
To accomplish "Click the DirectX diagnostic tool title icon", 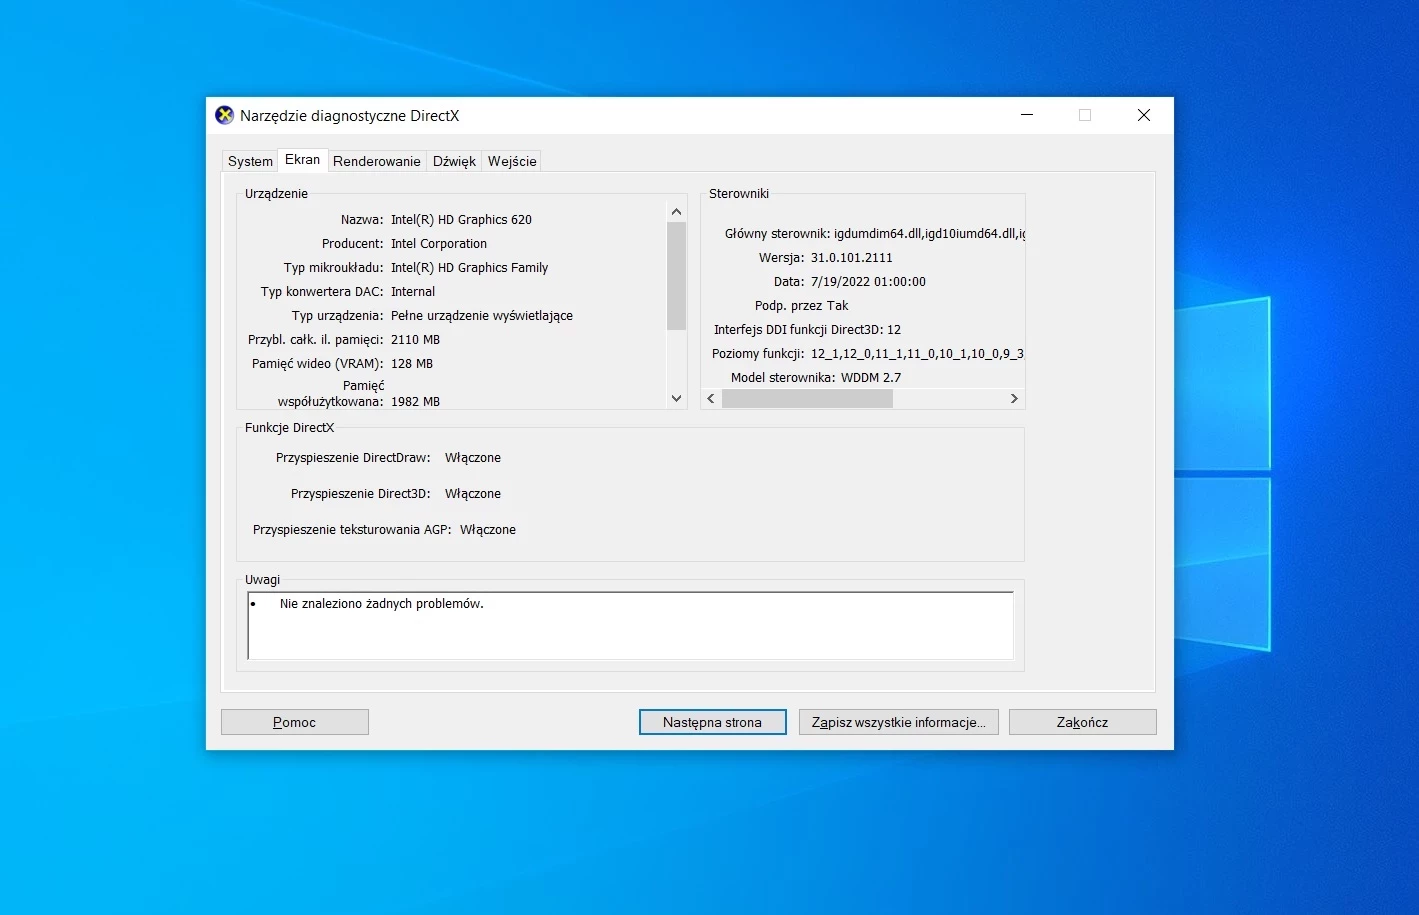I will tap(225, 115).
